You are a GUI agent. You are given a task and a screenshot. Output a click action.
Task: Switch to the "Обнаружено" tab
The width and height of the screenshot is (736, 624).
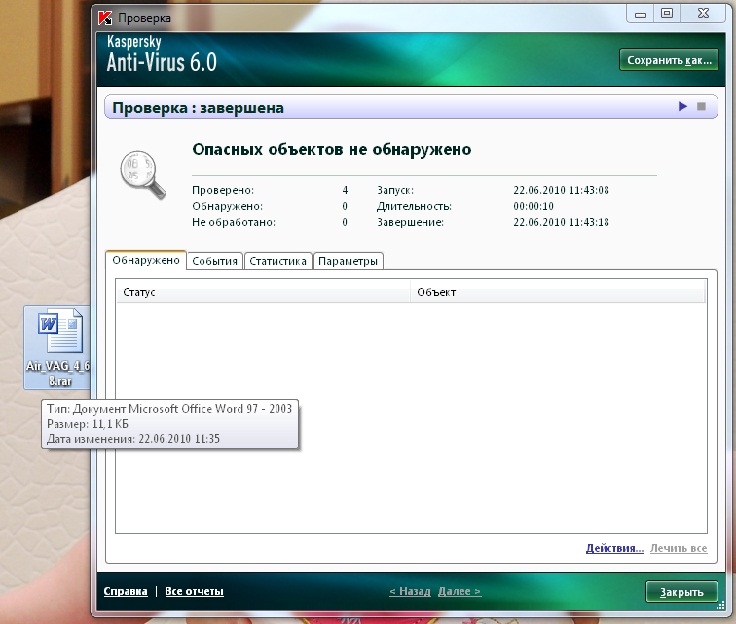pyautogui.click(x=146, y=260)
